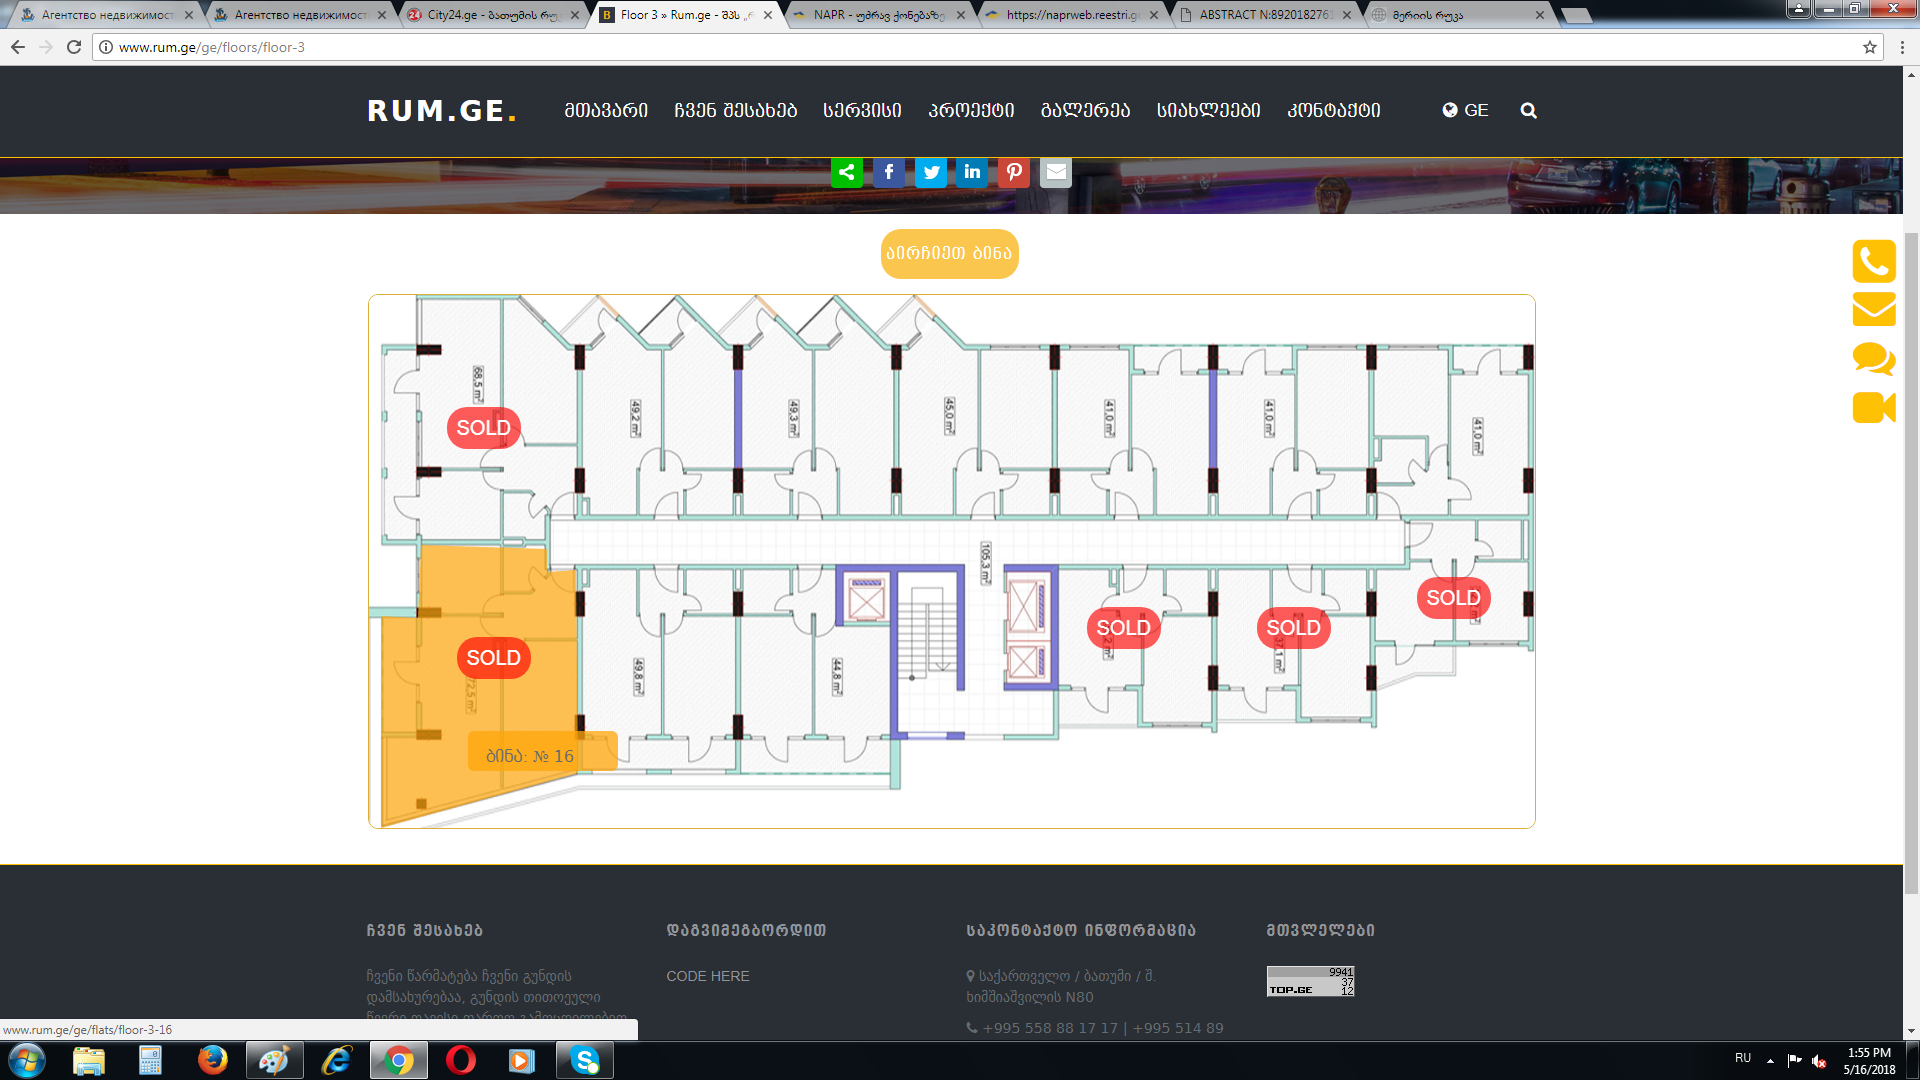Click the taskbar clock showing 1:55 PM
The height and width of the screenshot is (1080, 1920).
tap(1869, 1061)
